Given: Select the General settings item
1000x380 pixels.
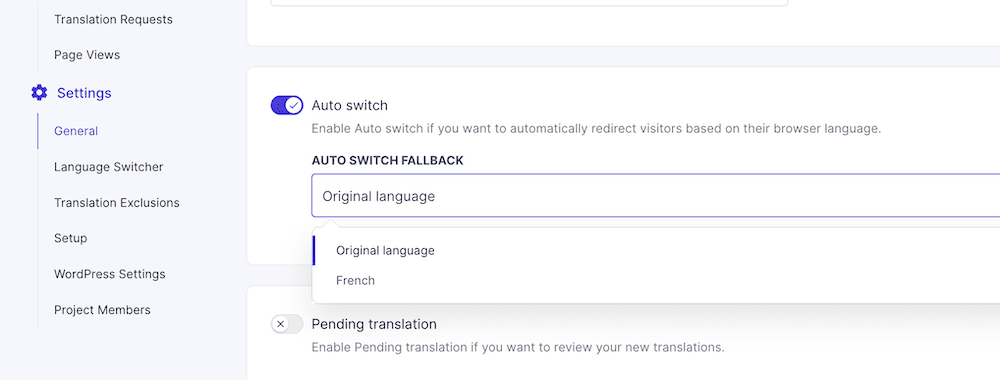Looking at the screenshot, I should (x=76, y=131).
